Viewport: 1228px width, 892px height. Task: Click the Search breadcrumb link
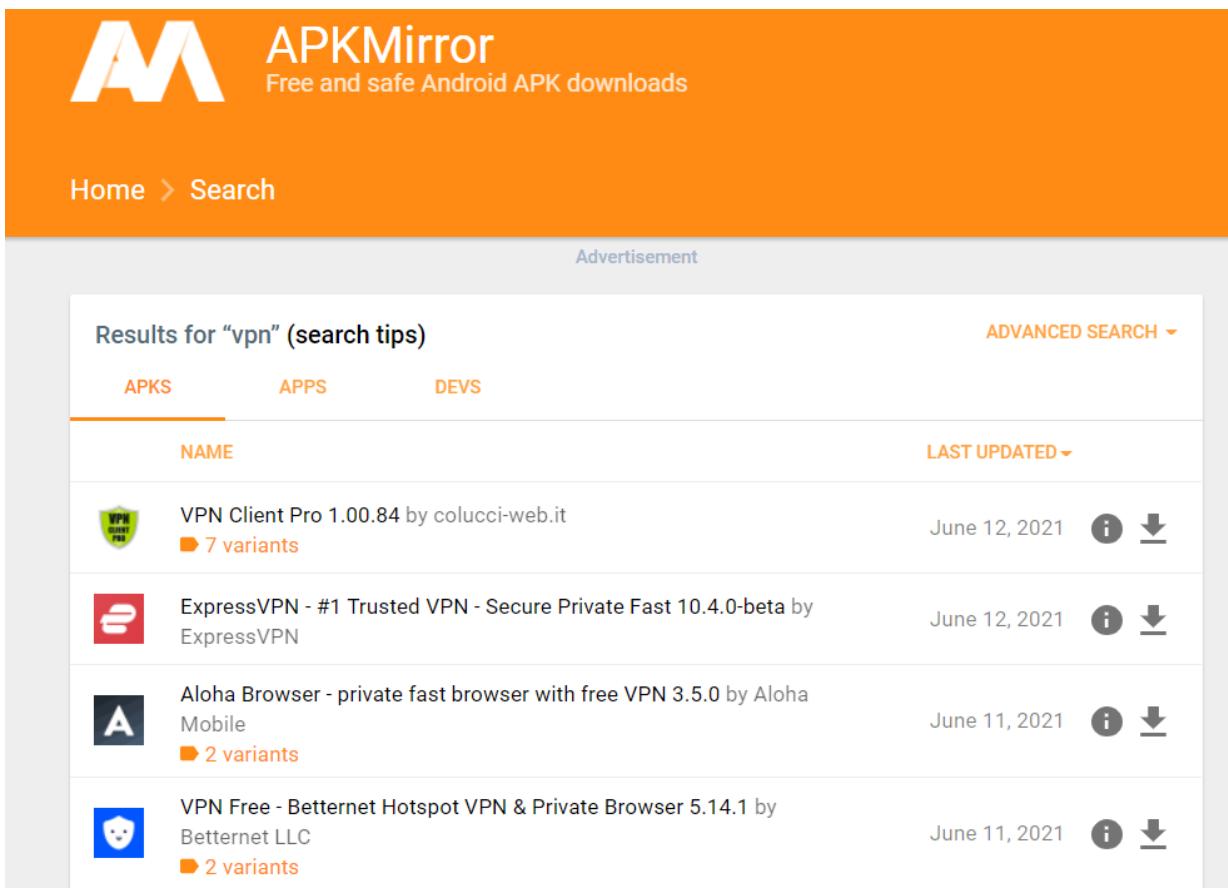234,189
